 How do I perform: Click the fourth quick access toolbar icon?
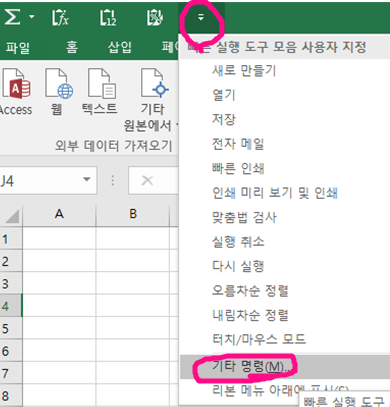(x=155, y=17)
